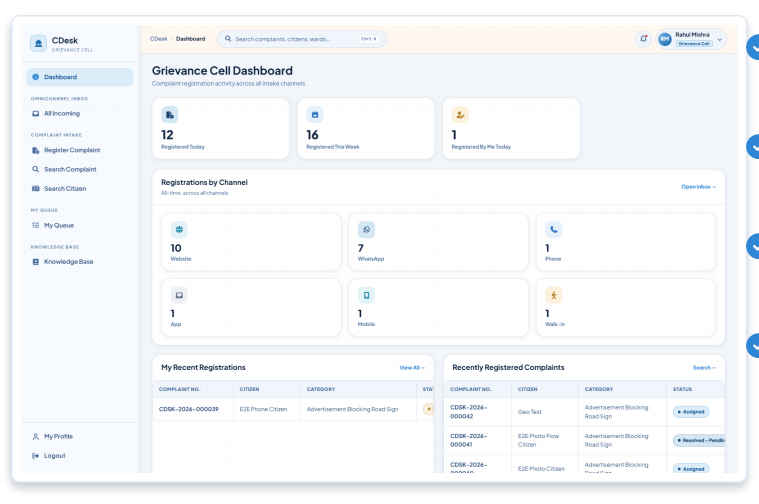
Task: Click the CDesk breadcrumb link
Action: click(158, 39)
